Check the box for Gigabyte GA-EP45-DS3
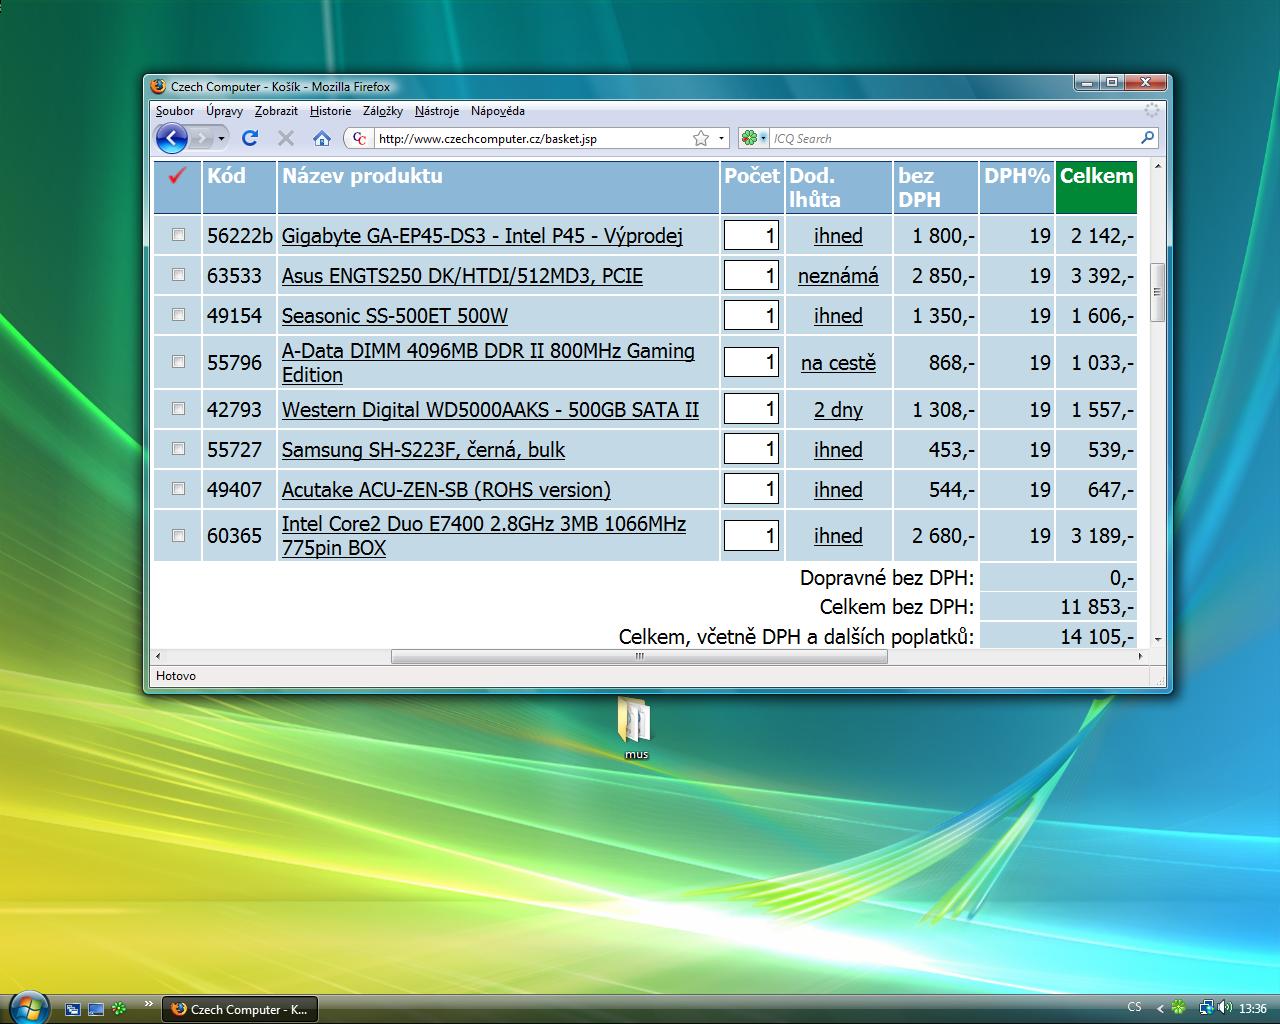Viewport: 1280px width, 1024px height. 178,235
